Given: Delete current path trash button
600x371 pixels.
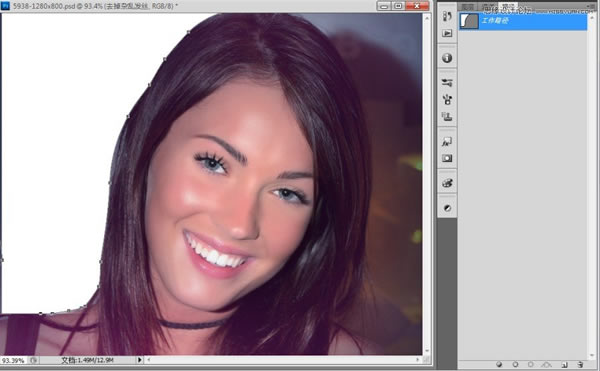Looking at the screenshot, I should click(x=580, y=364).
